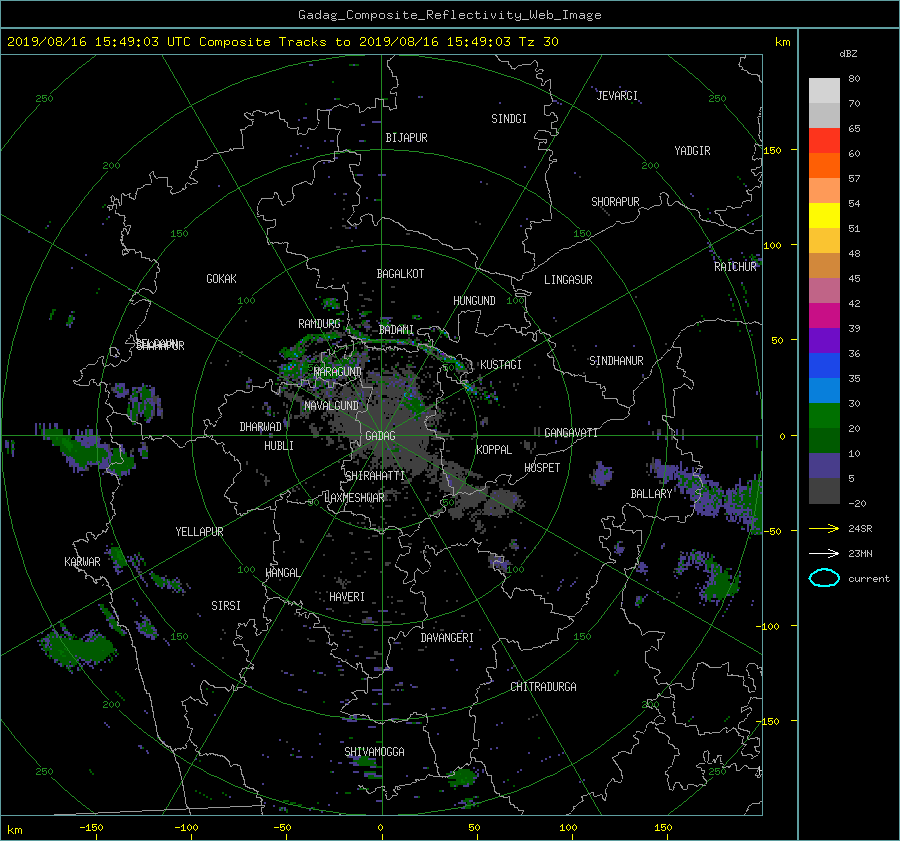900x841 pixels.
Task: Click the SIRSI city label
Action: tap(226, 606)
